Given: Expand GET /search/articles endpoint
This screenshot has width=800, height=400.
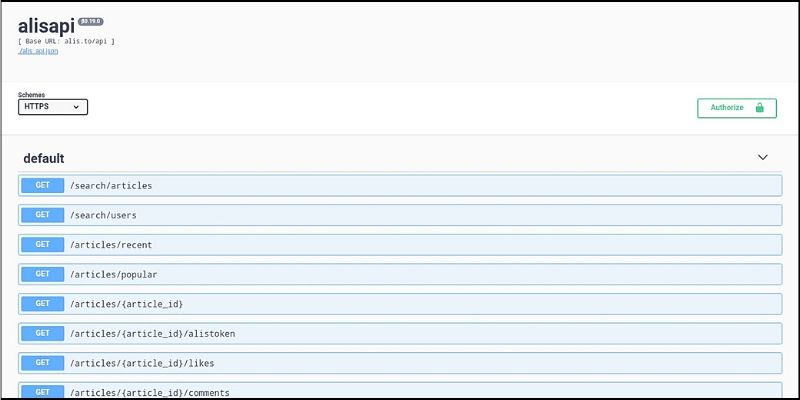Looking at the screenshot, I should (x=110, y=185).
